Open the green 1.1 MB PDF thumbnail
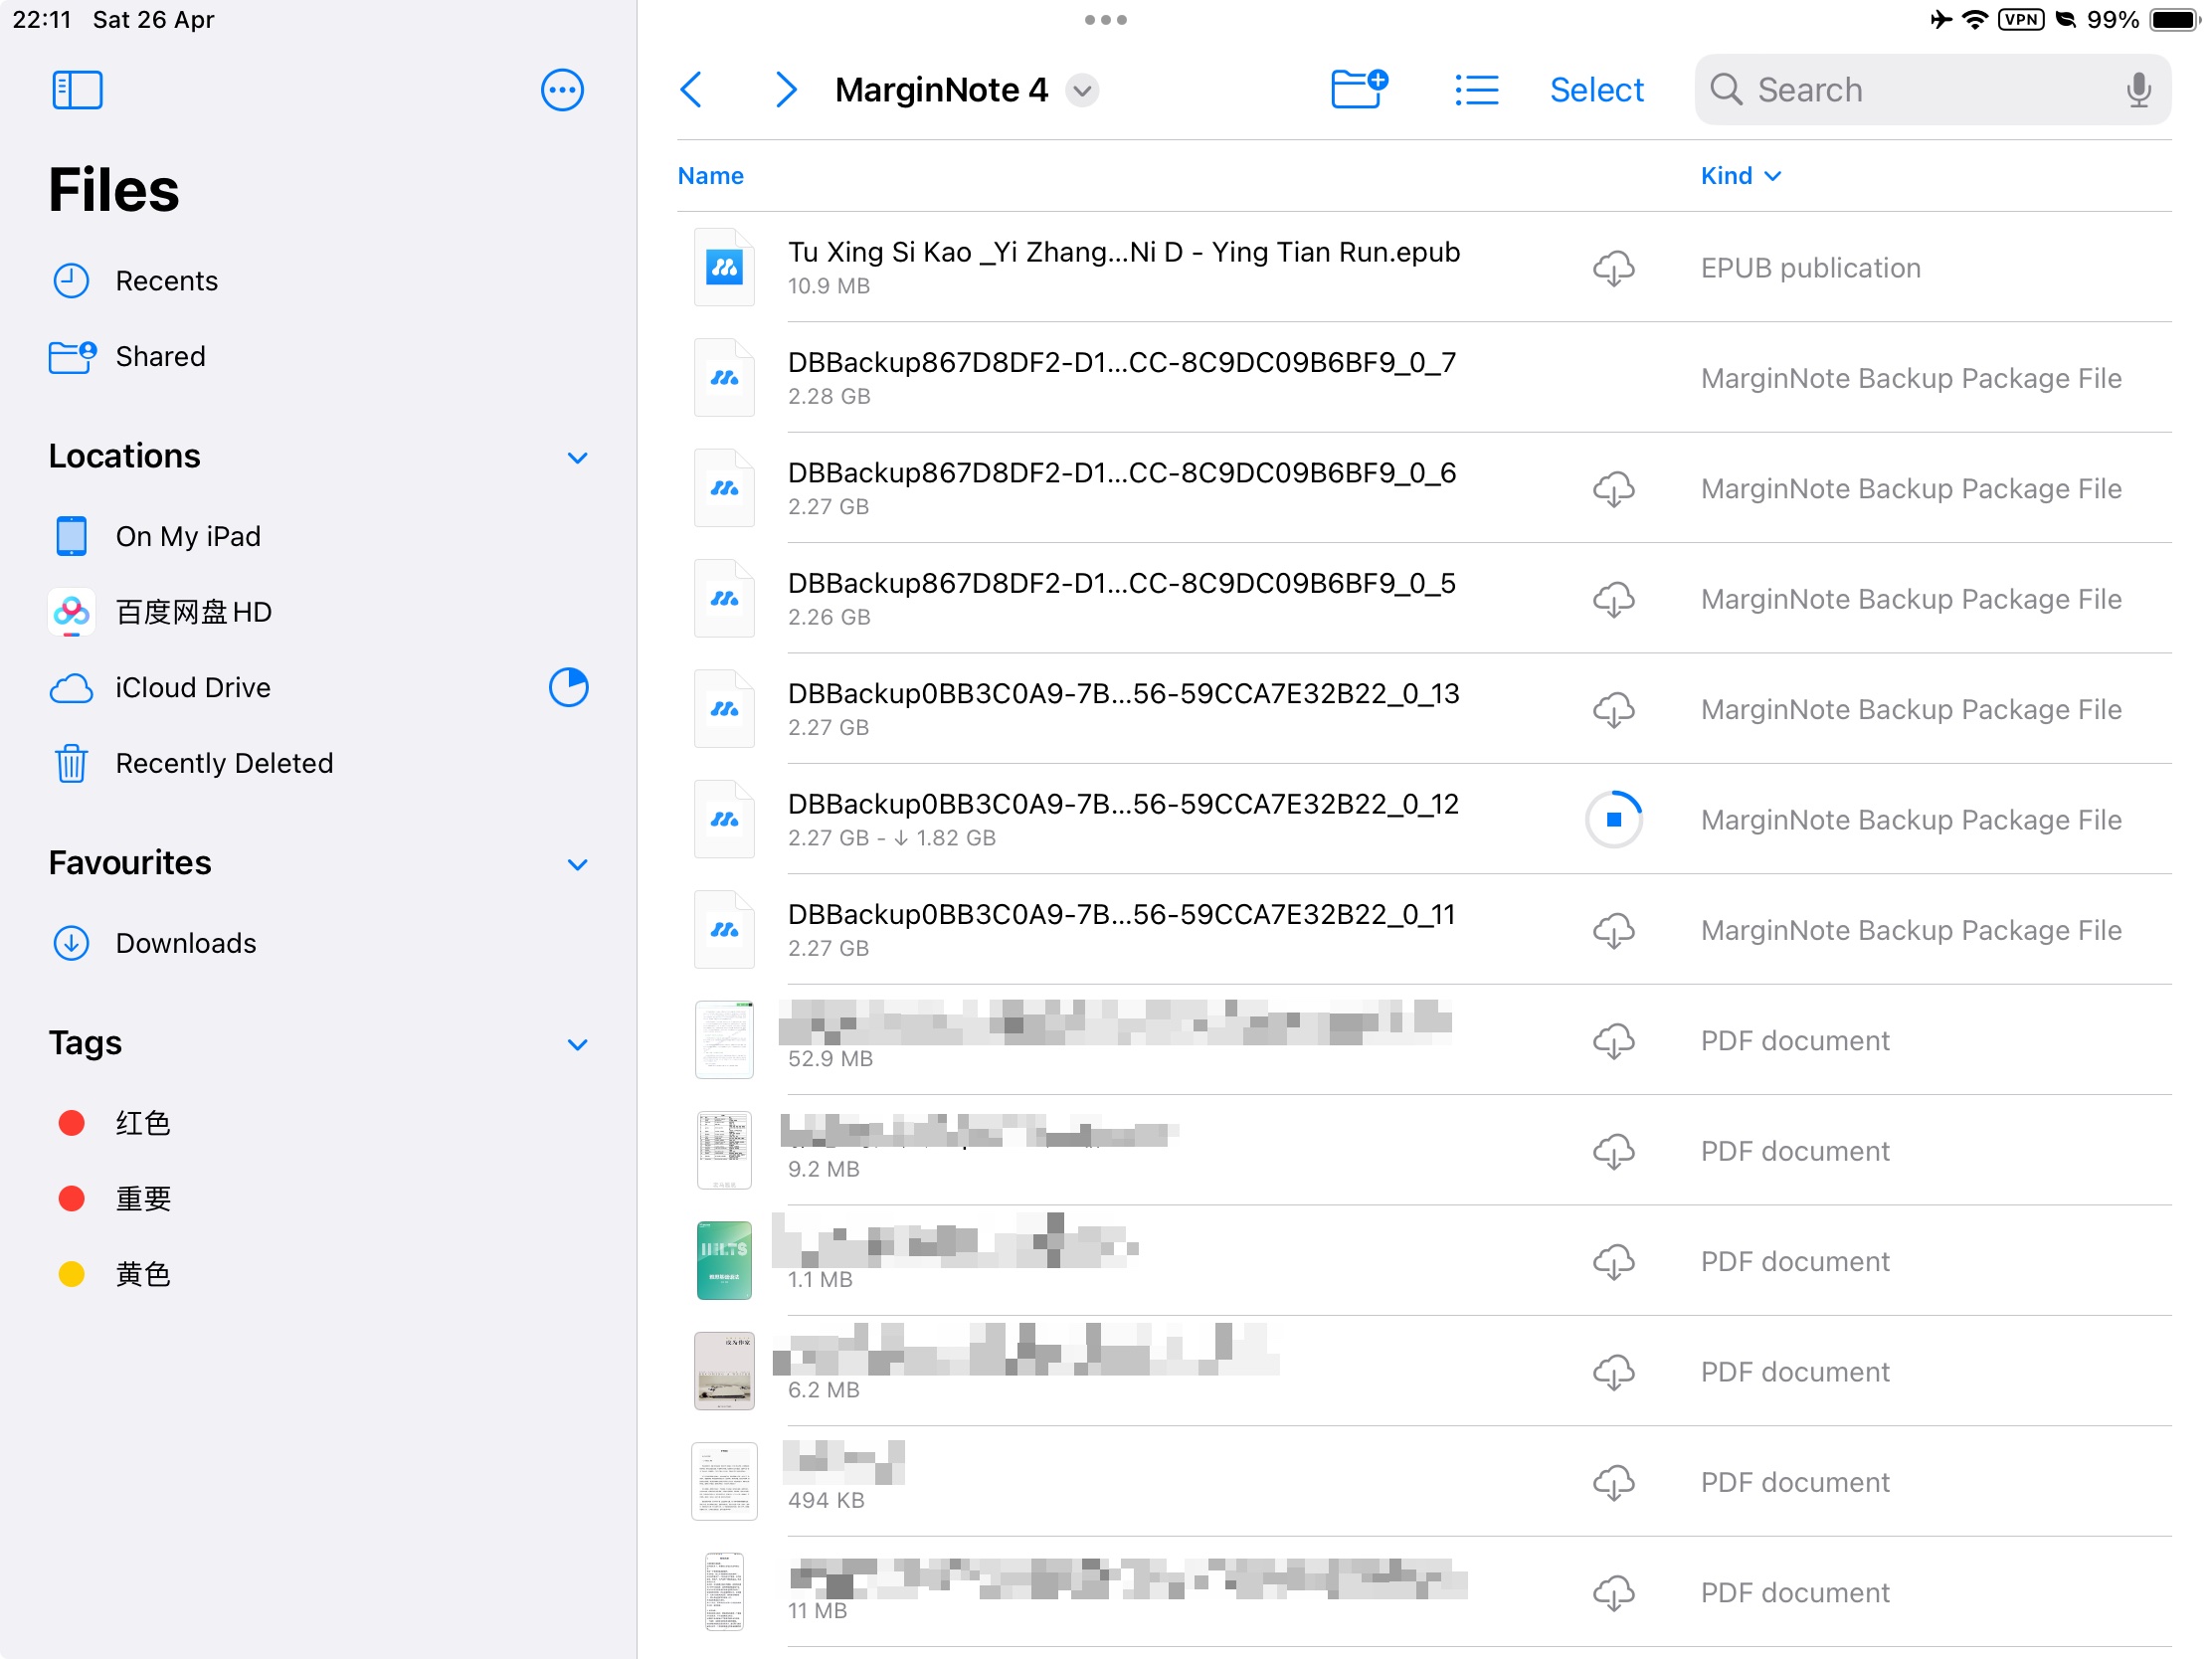Image resolution: width=2212 pixels, height=1659 pixels. (724, 1261)
